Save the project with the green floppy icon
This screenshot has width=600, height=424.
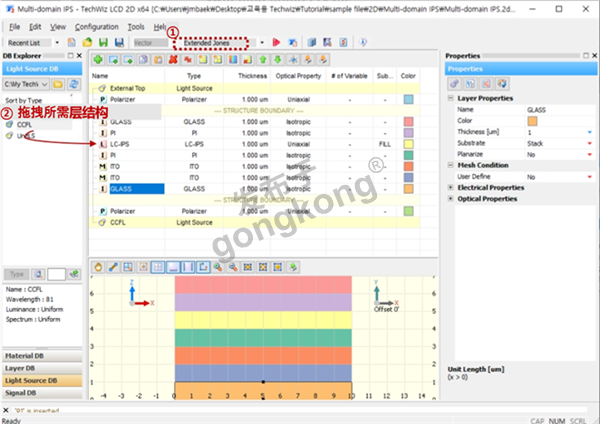click(x=103, y=42)
